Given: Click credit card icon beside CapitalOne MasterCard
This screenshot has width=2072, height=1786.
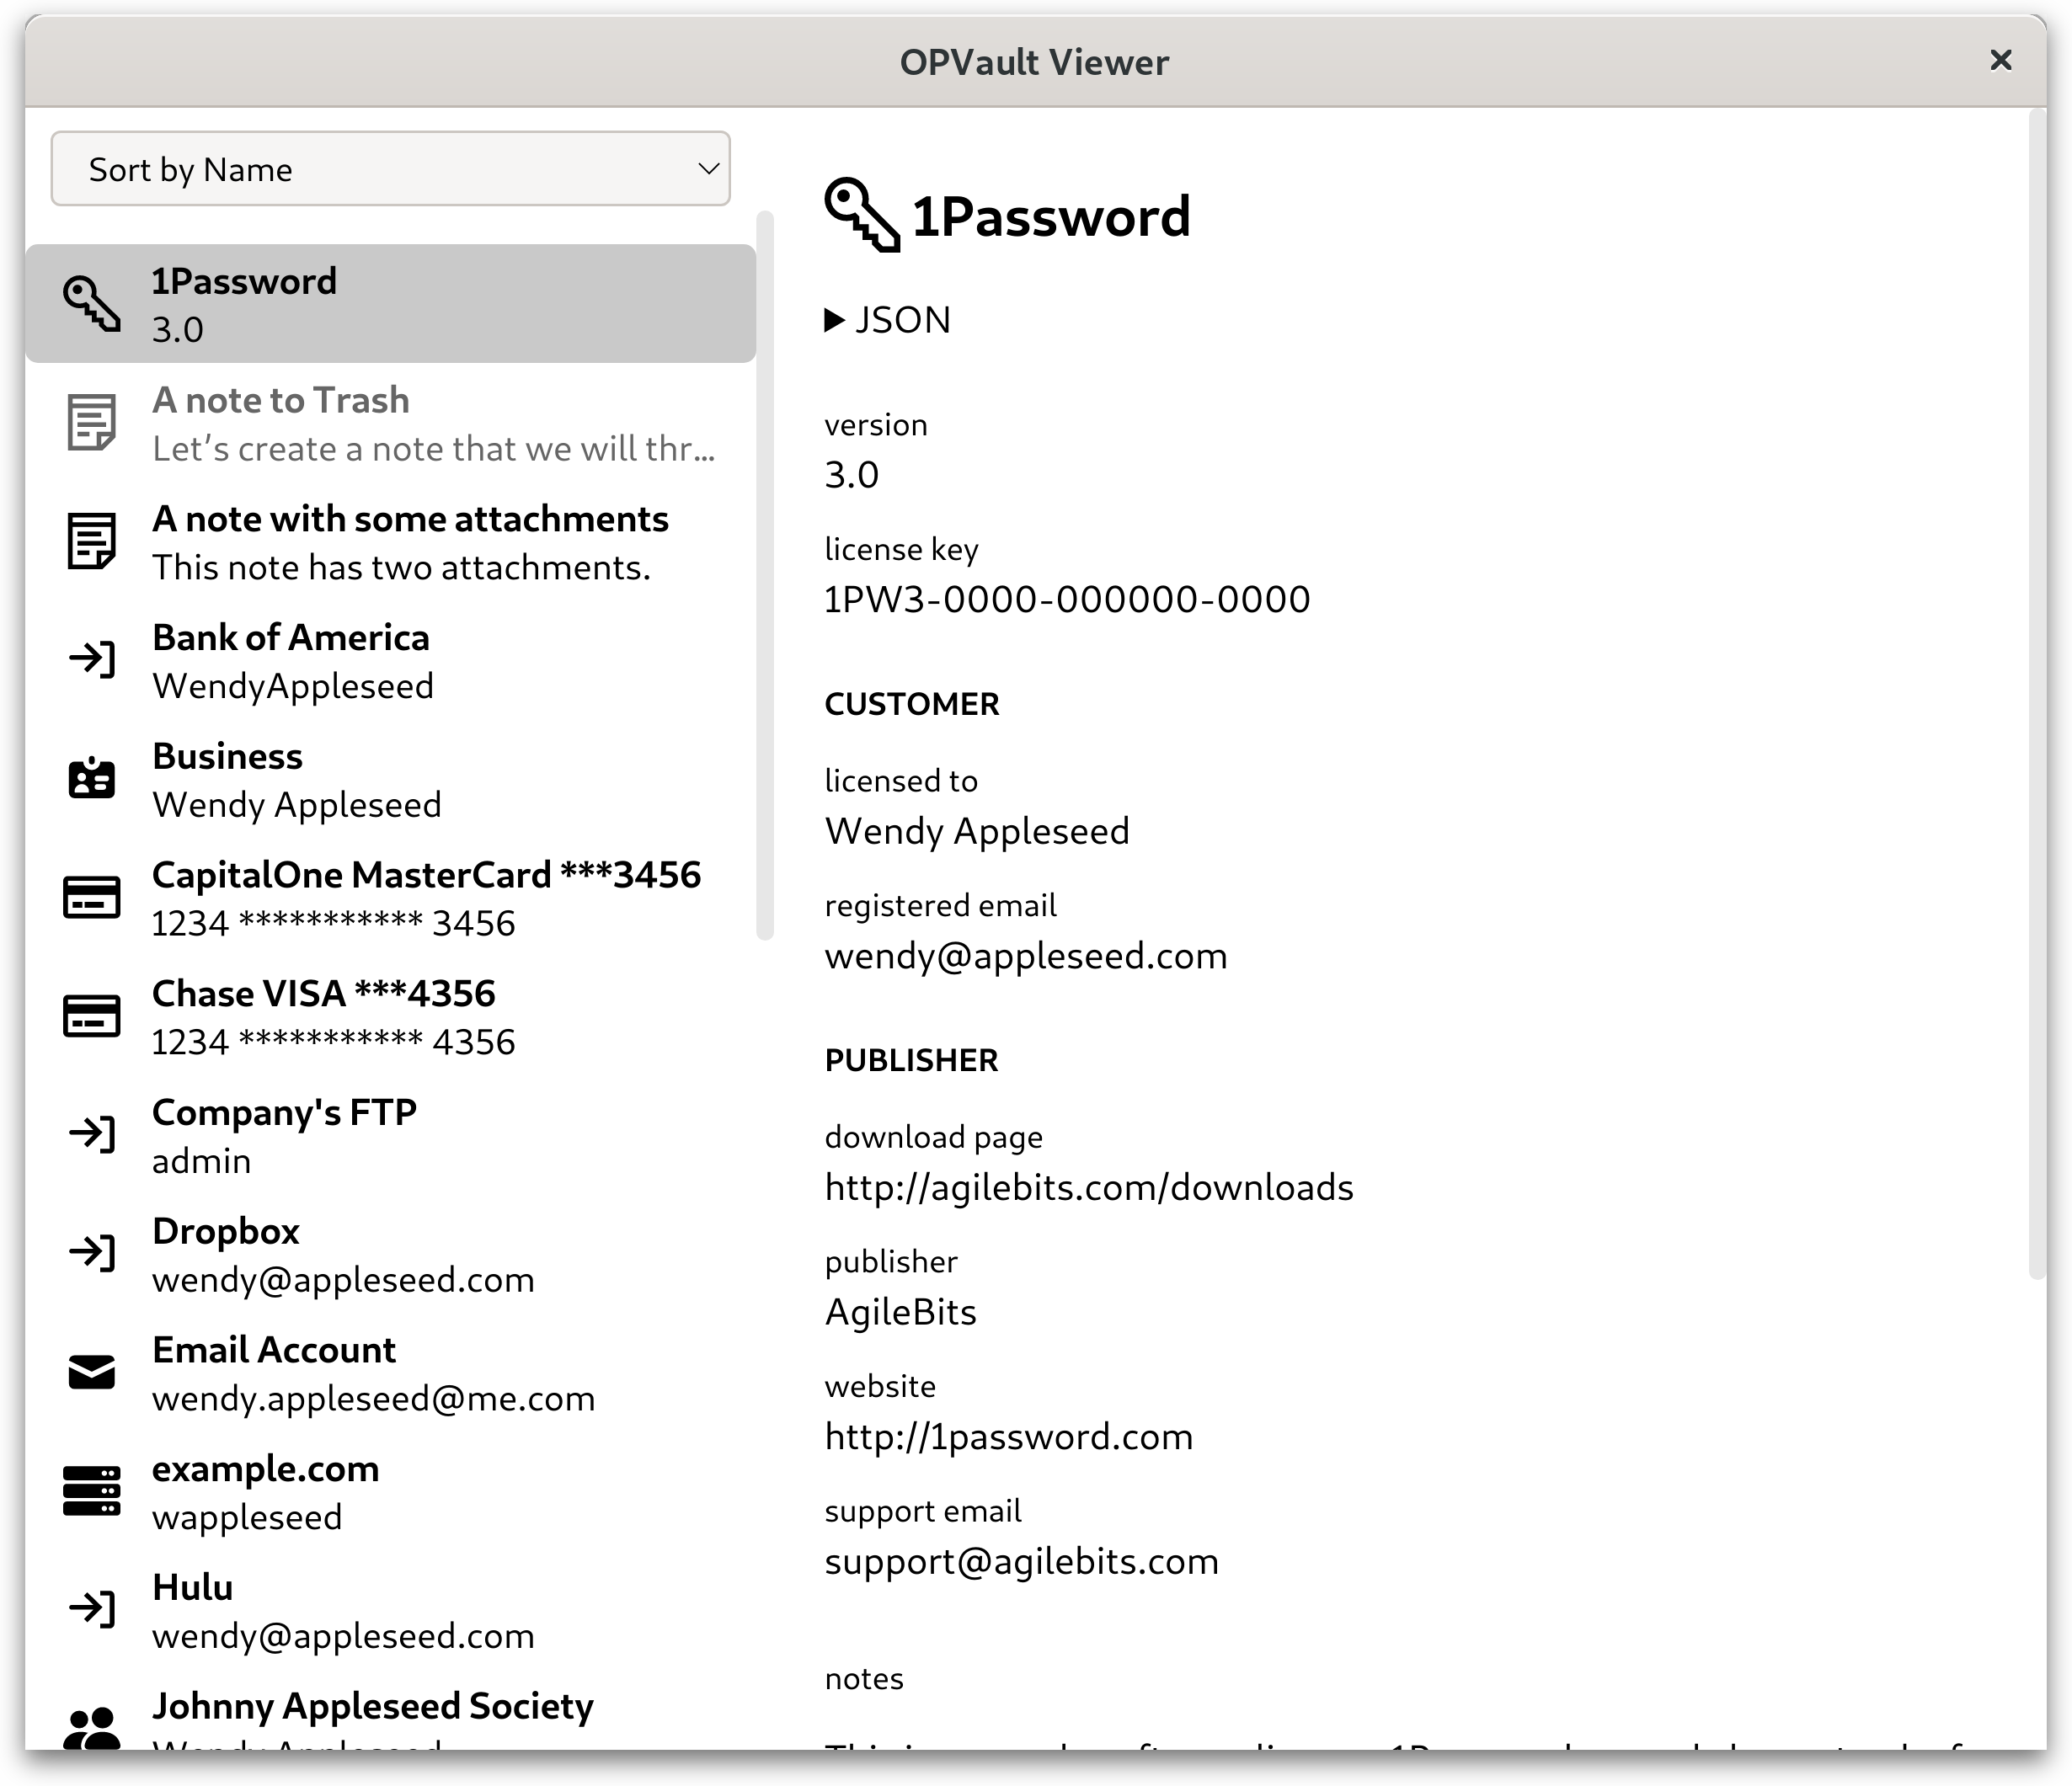Looking at the screenshot, I should coord(92,897).
